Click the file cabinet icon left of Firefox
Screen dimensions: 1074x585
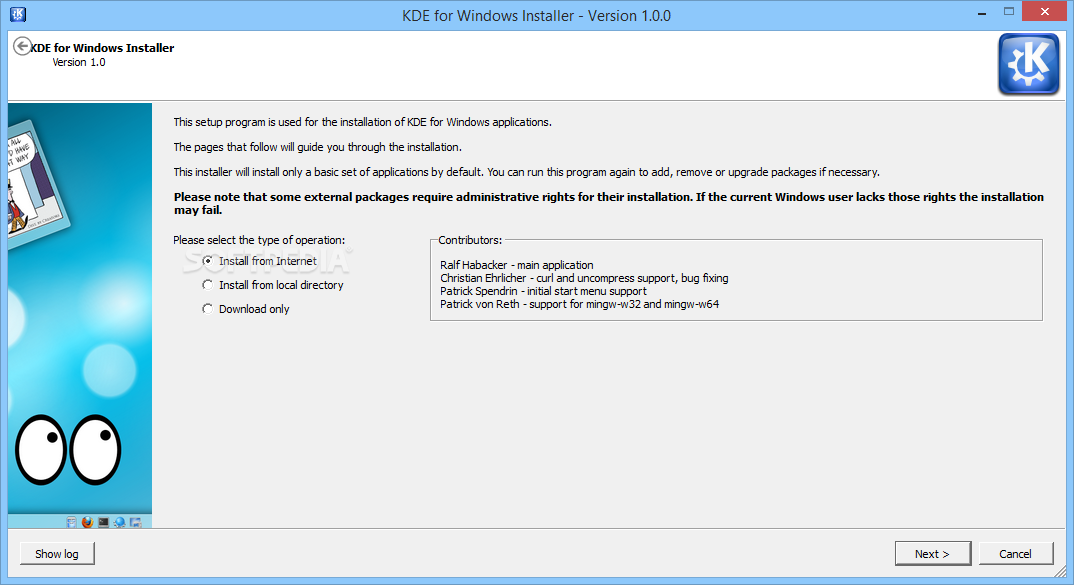(72, 522)
